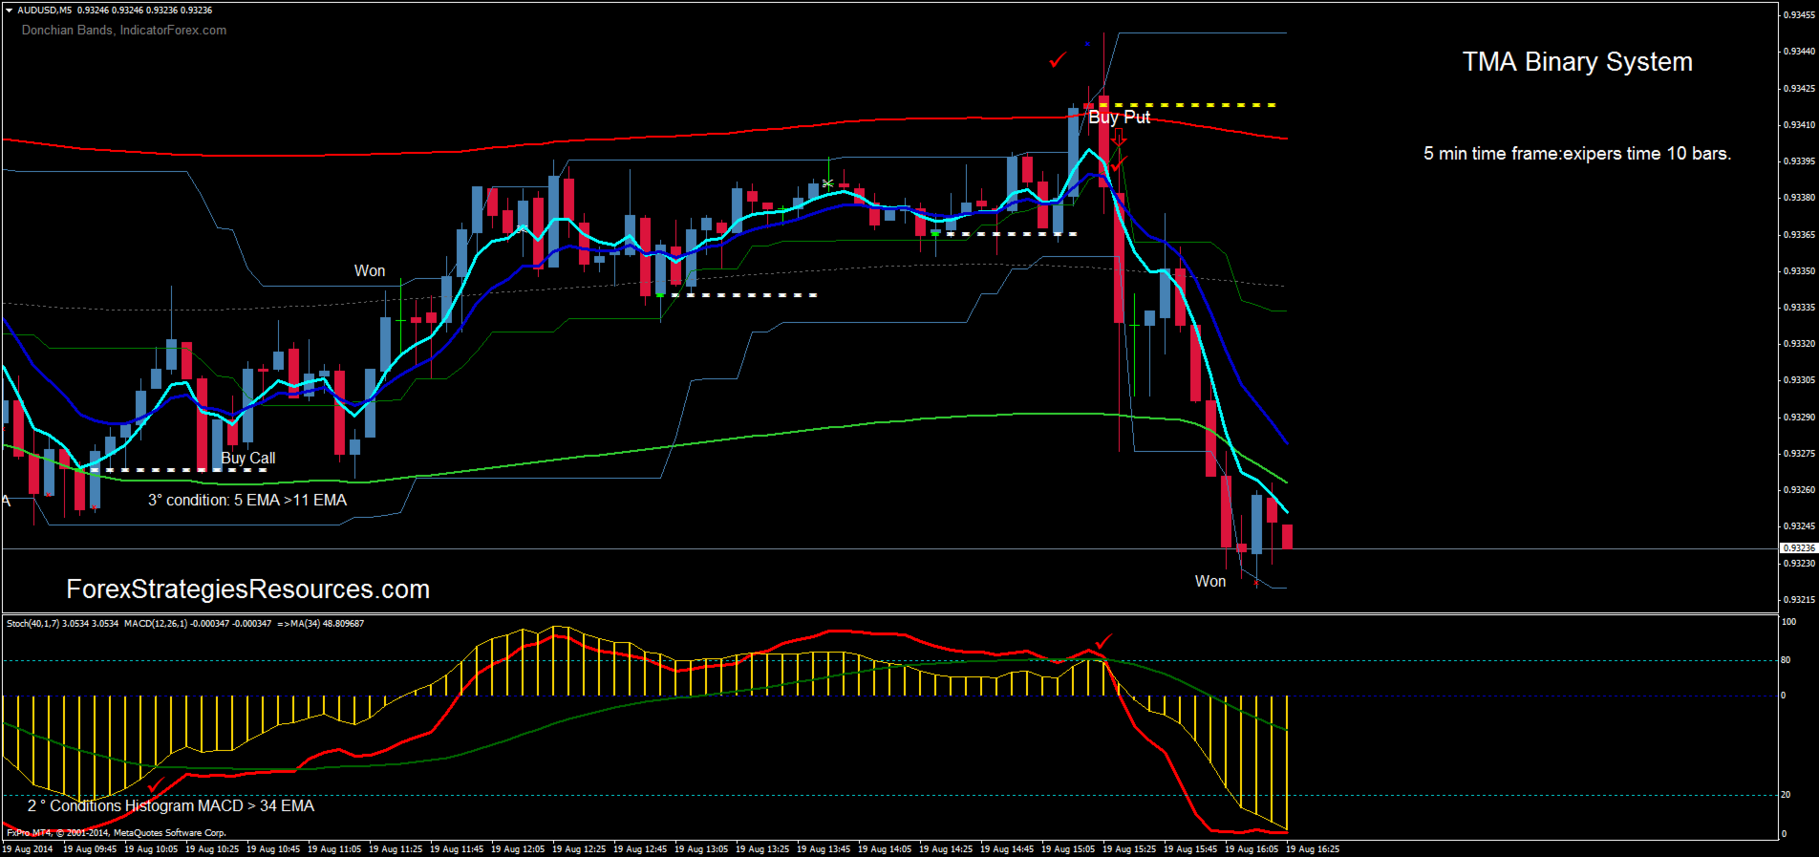Click time axis label 19 Aug 12:05
The width and height of the screenshot is (1819, 857).
point(518,849)
